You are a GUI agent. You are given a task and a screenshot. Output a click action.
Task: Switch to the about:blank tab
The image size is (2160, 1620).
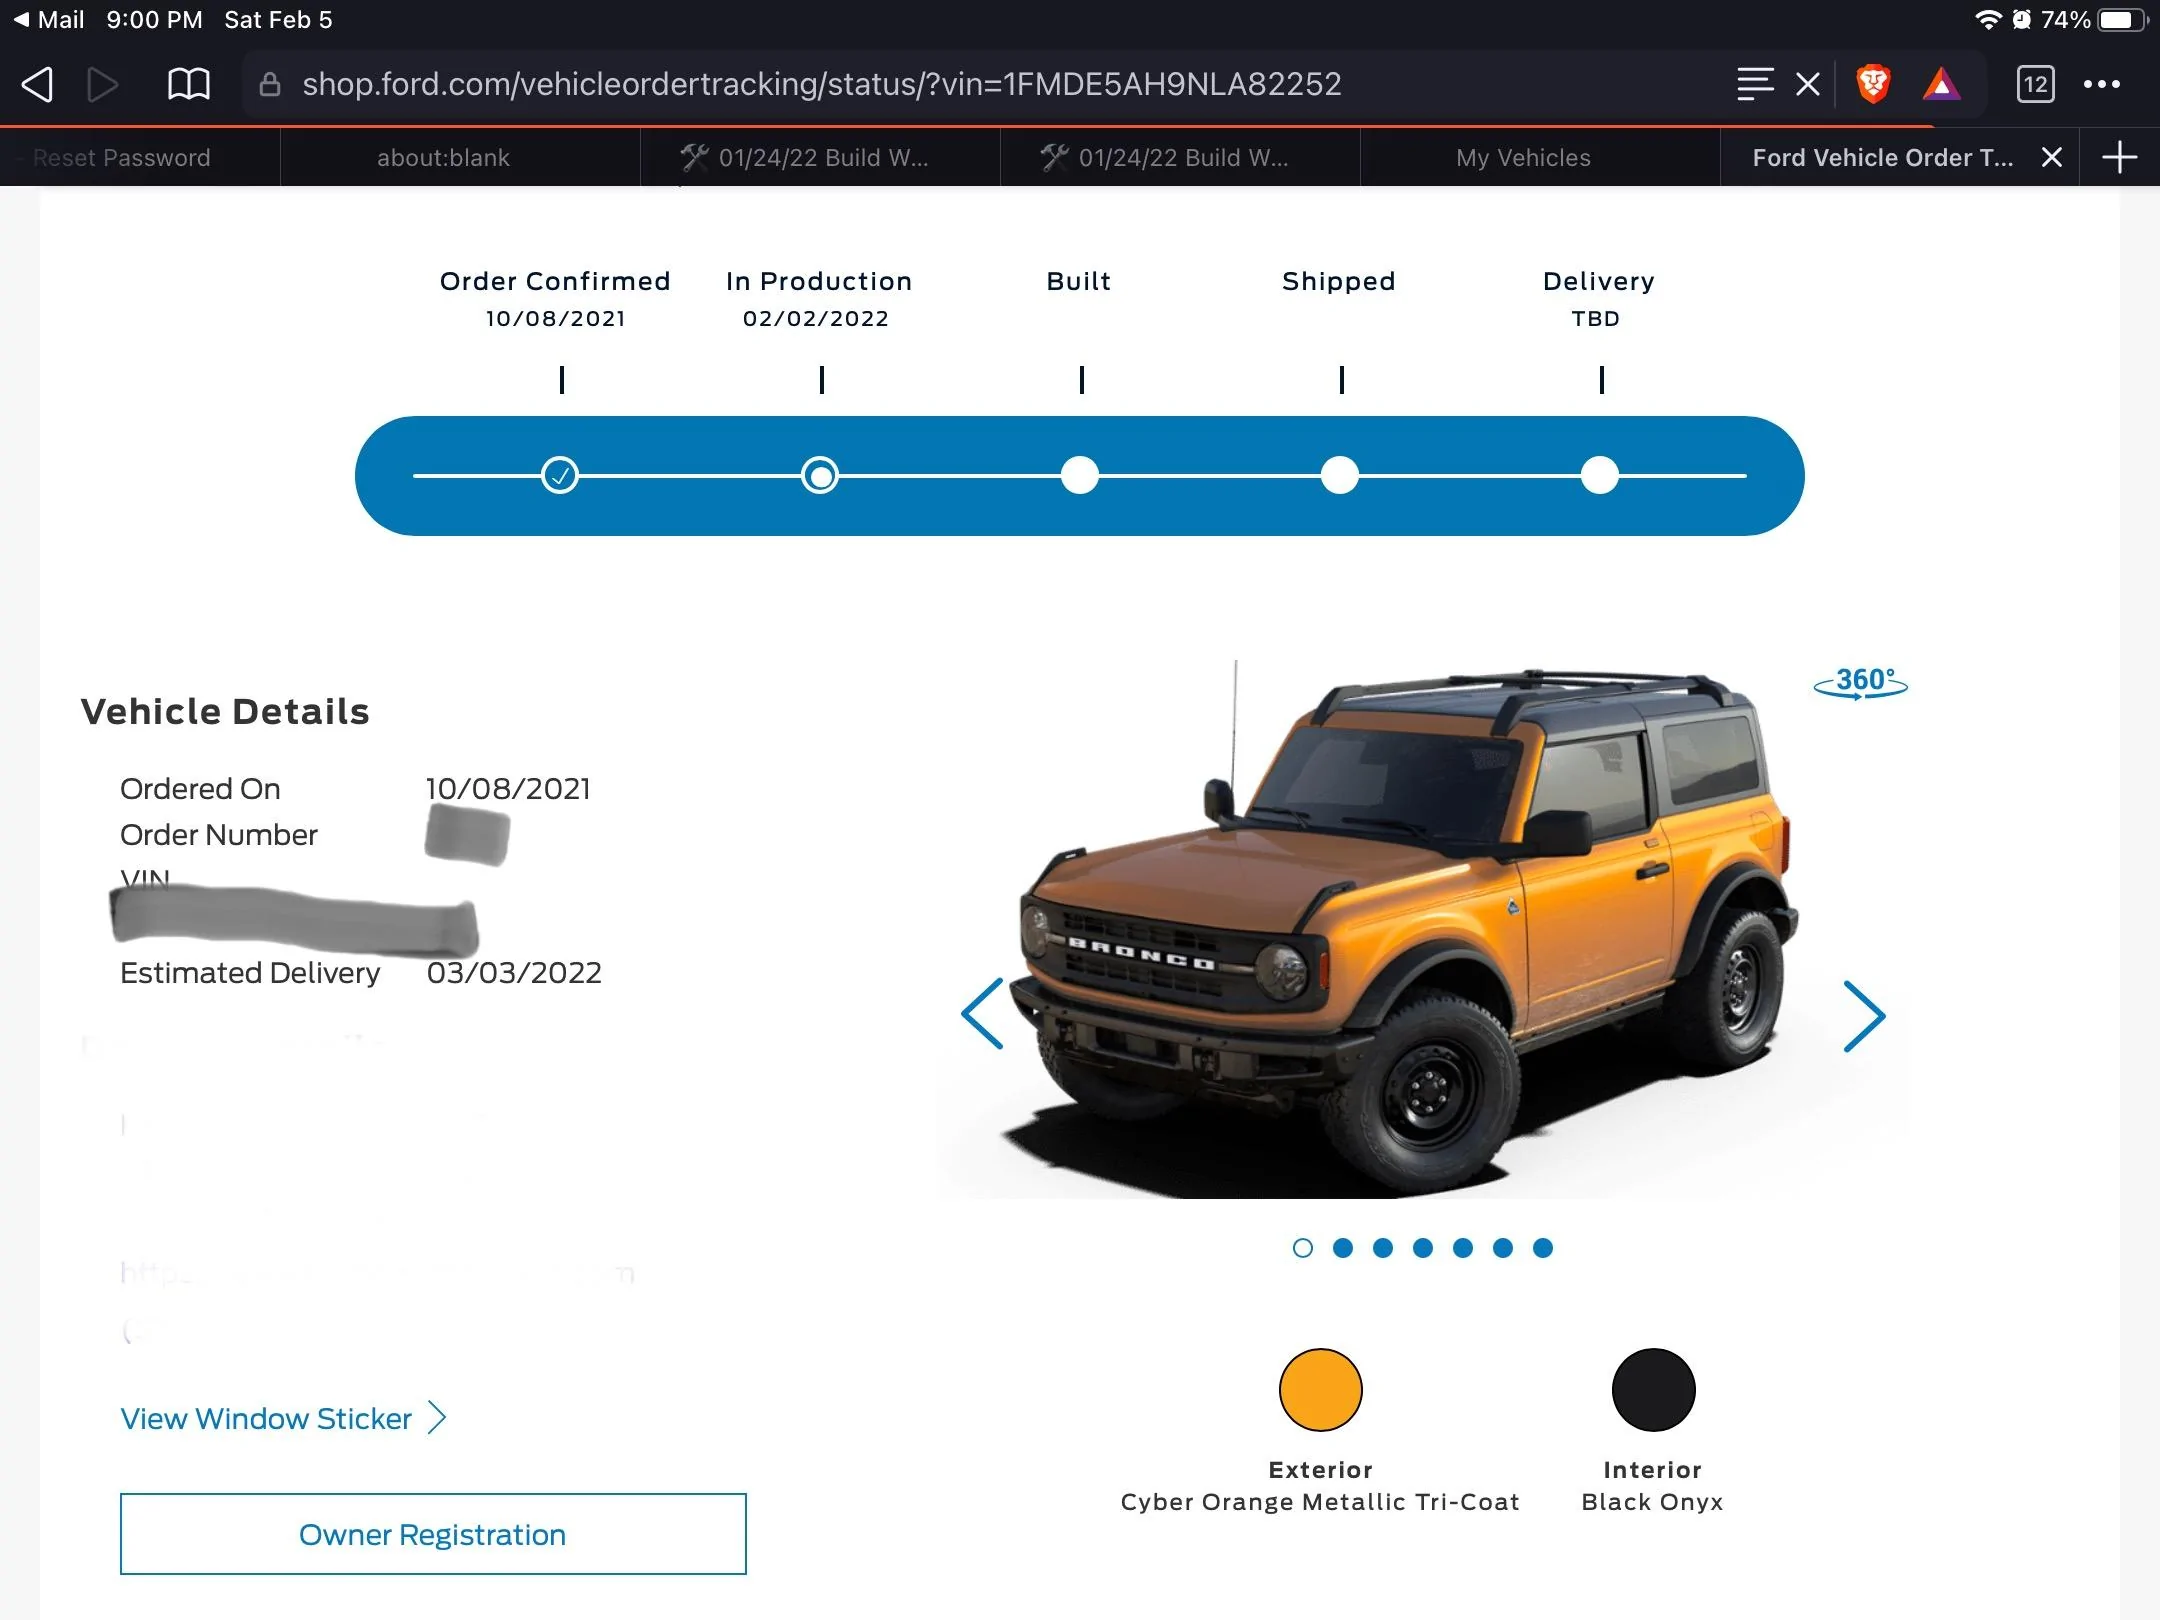(x=443, y=158)
